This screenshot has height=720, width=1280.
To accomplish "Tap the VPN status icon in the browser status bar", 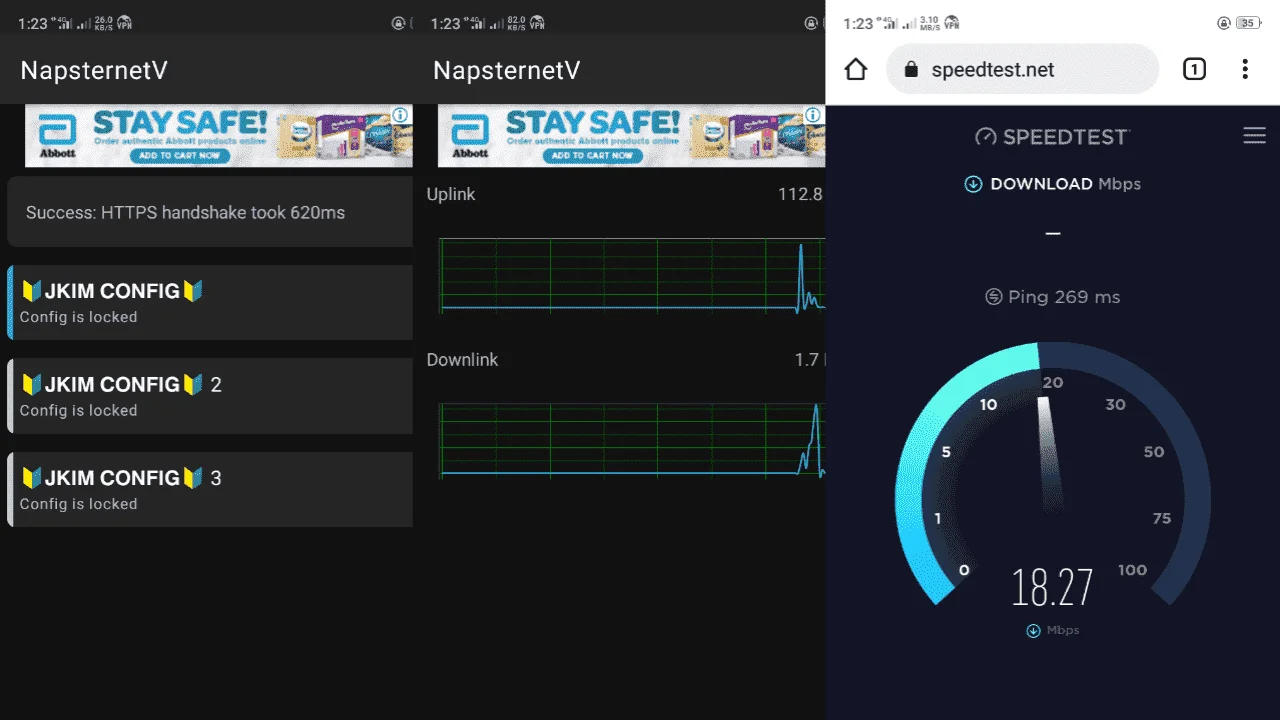I will tap(951, 23).
